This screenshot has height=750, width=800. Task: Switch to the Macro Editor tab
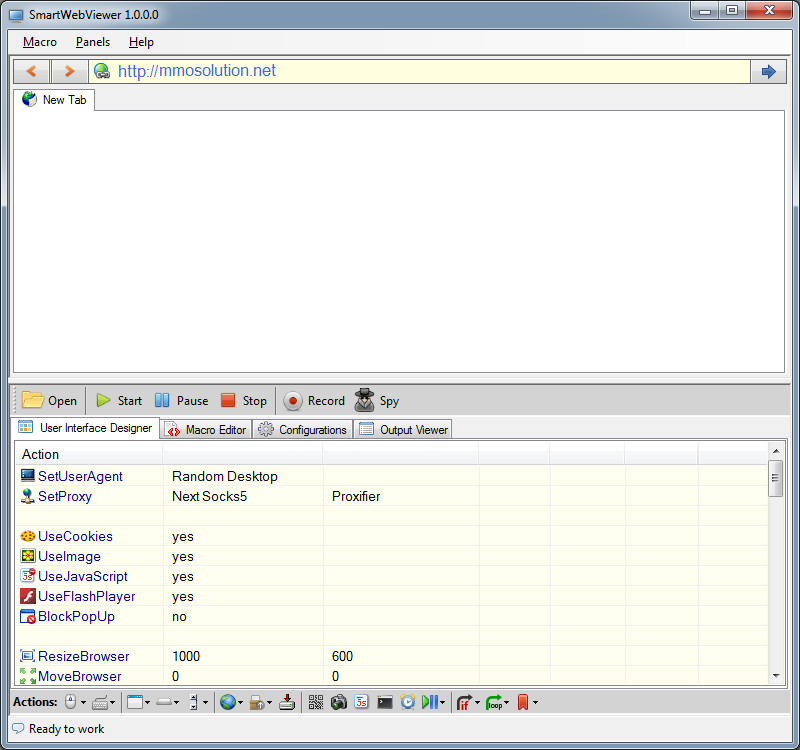[205, 430]
